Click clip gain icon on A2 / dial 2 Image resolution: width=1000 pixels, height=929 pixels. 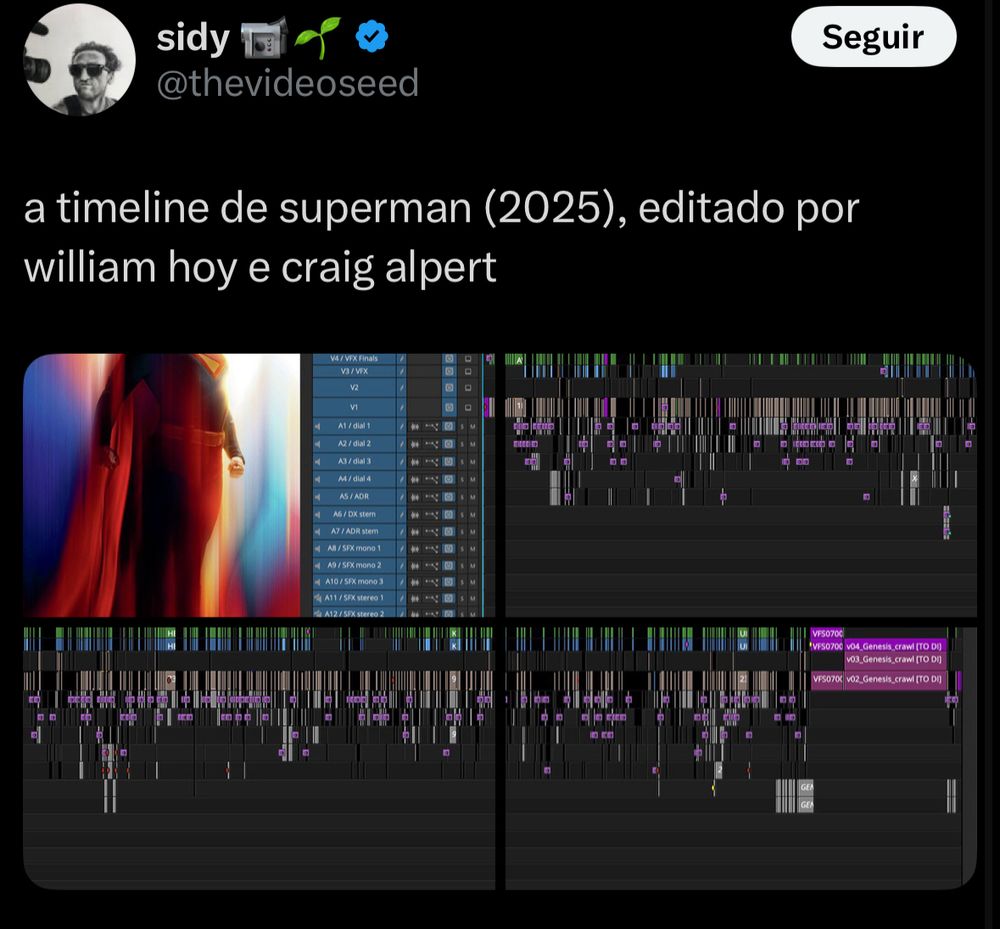click(432, 444)
